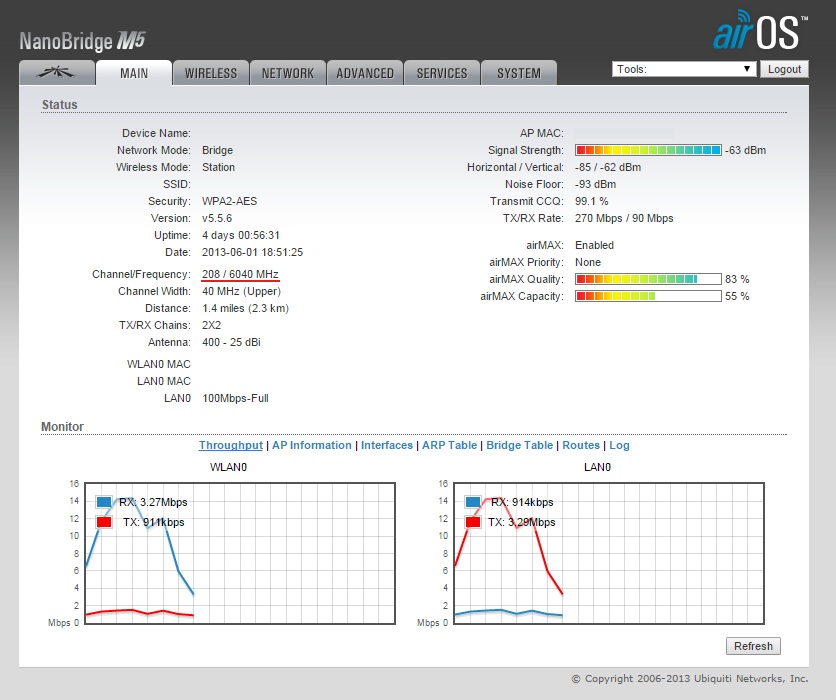The image size is (836, 700).
Task: Click the 270 Mbps / 90 Mbps rate
Action: (624, 219)
